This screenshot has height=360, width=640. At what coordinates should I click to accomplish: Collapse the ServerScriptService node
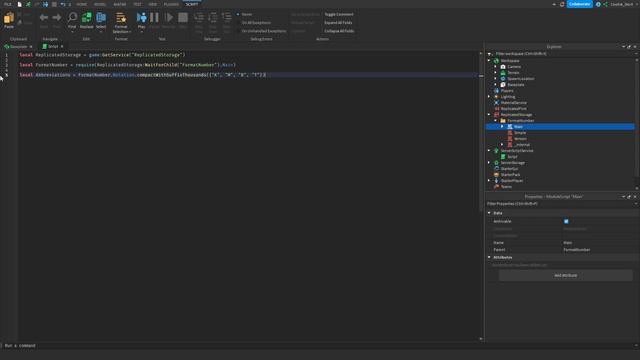(489, 151)
